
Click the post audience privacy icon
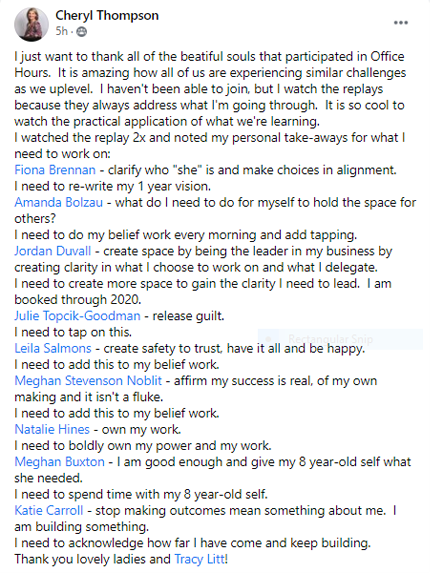pos(82,32)
